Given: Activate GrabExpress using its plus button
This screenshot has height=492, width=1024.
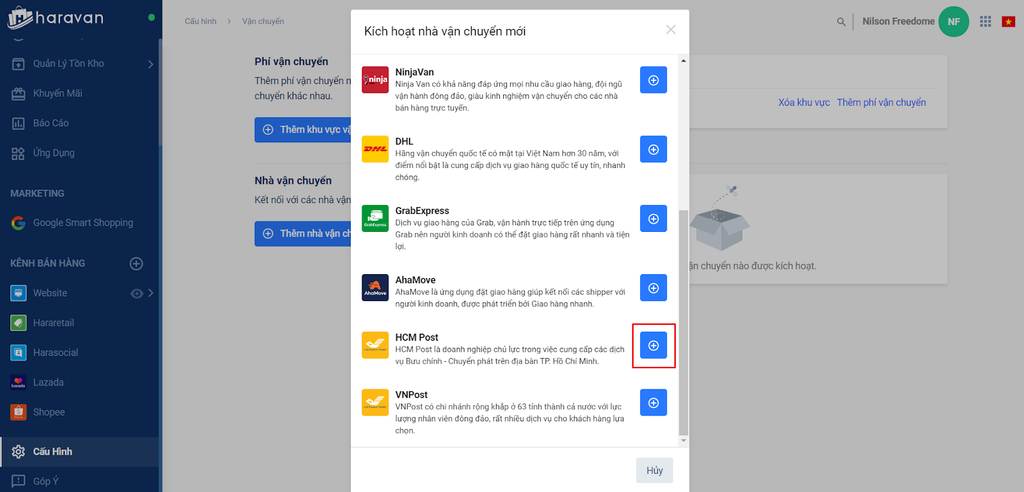Looking at the screenshot, I should [653, 219].
